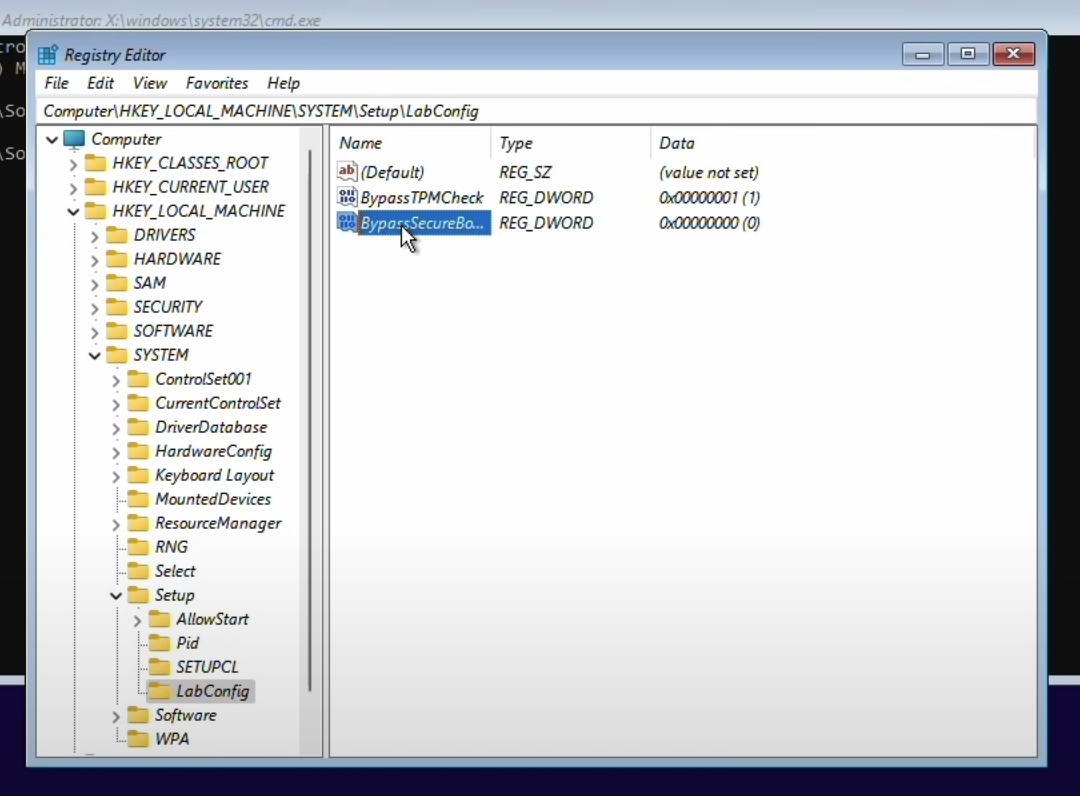
Task: Open the Help menu
Action: [x=283, y=83]
